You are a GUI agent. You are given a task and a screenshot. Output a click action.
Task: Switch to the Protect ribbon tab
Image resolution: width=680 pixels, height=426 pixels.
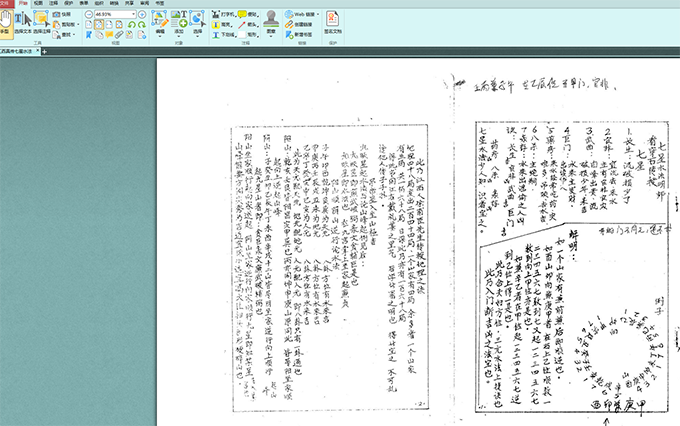pos(69,3)
